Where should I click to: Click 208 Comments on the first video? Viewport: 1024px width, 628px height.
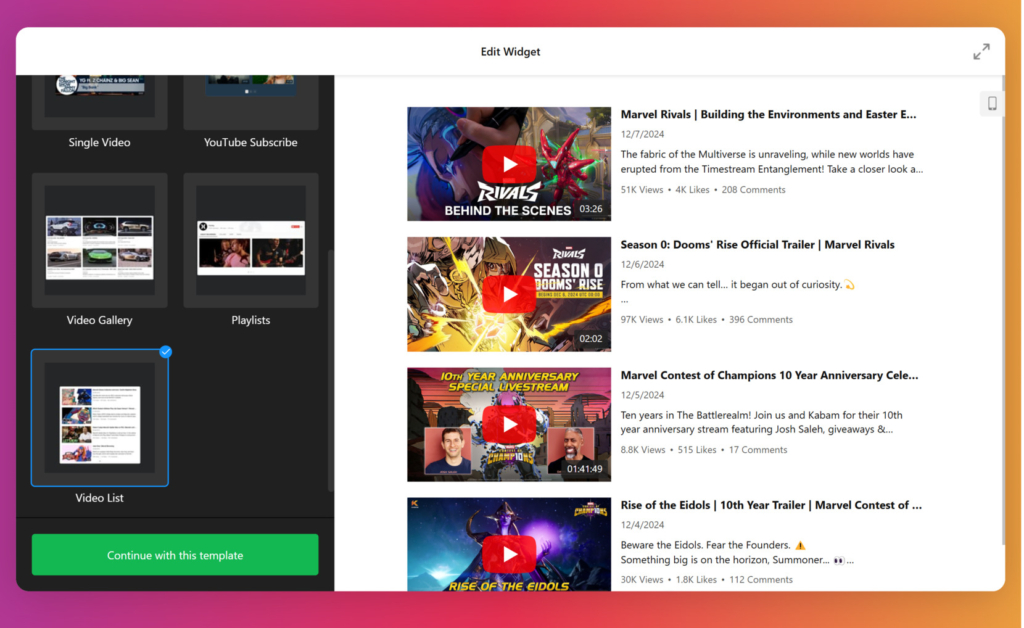(753, 189)
